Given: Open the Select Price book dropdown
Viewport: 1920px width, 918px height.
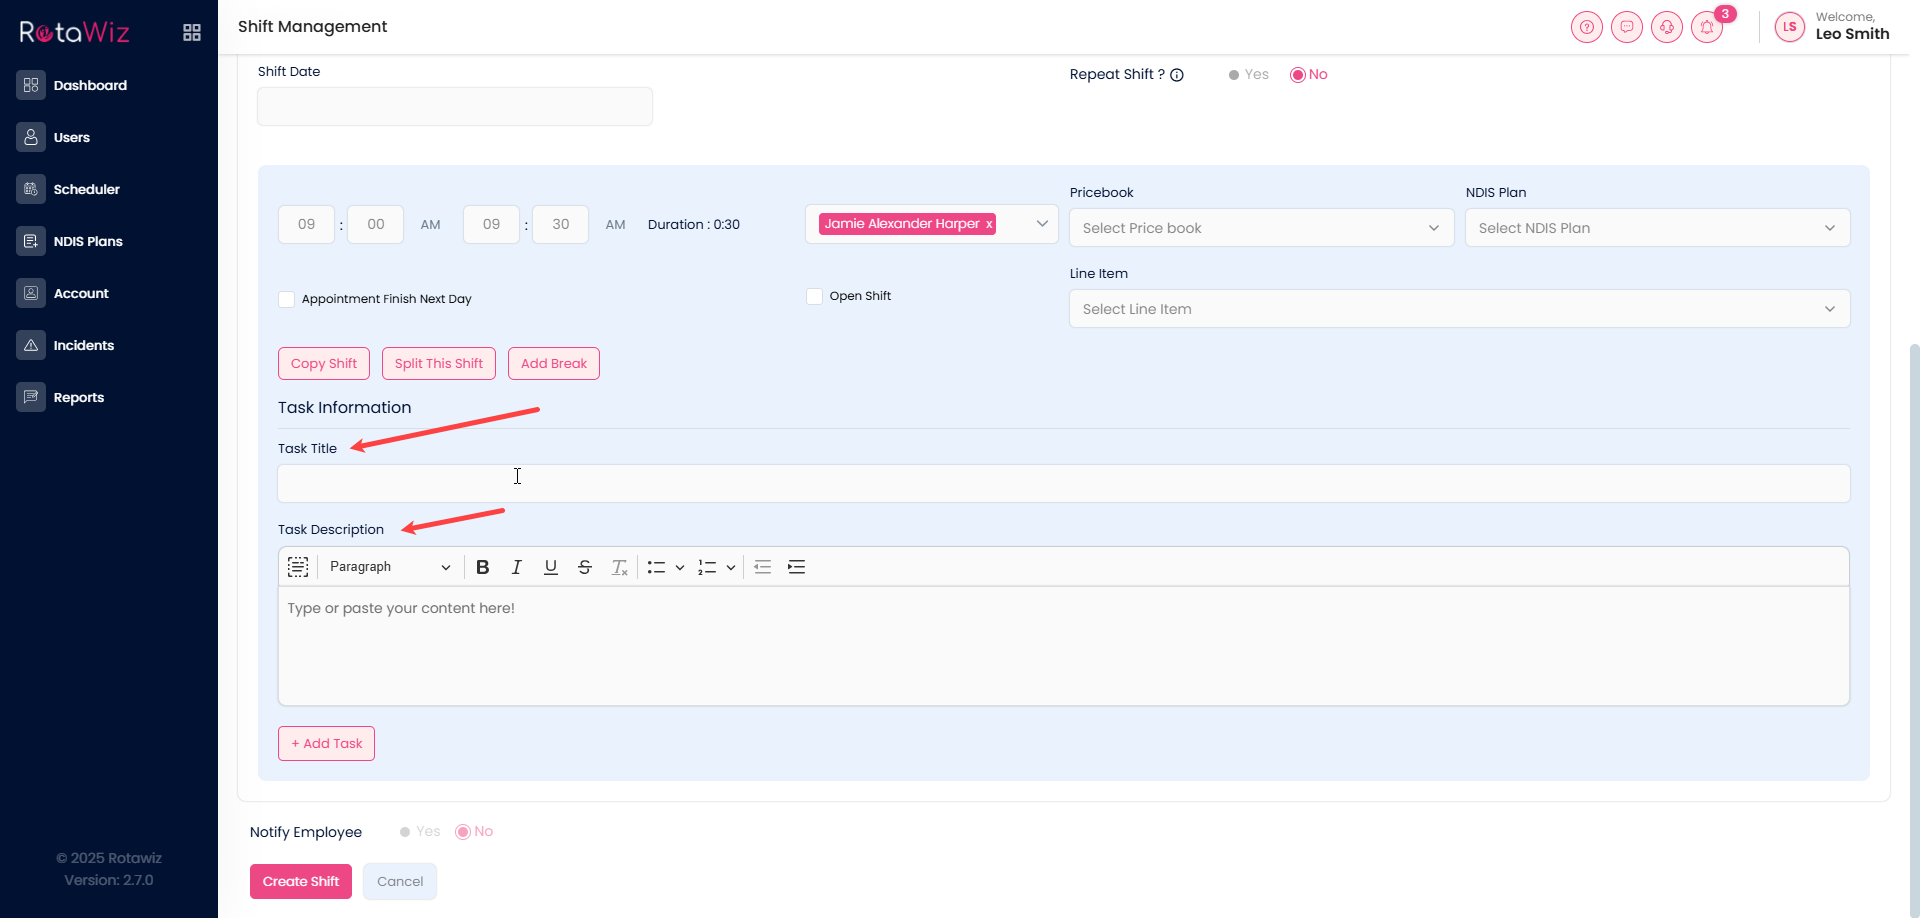Looking at the screenshot, I should tap(1260, 228).
